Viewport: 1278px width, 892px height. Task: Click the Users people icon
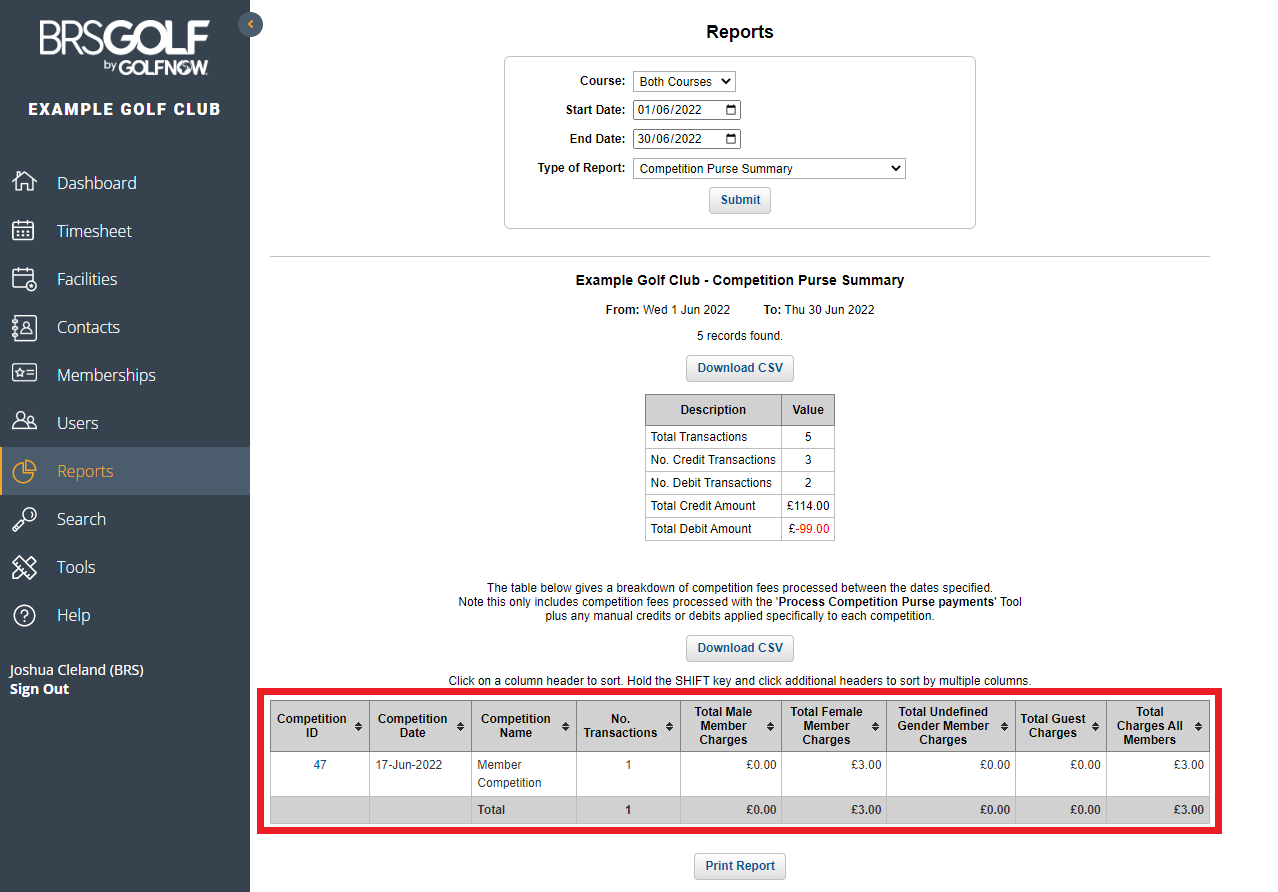click(x=24, y=422)
